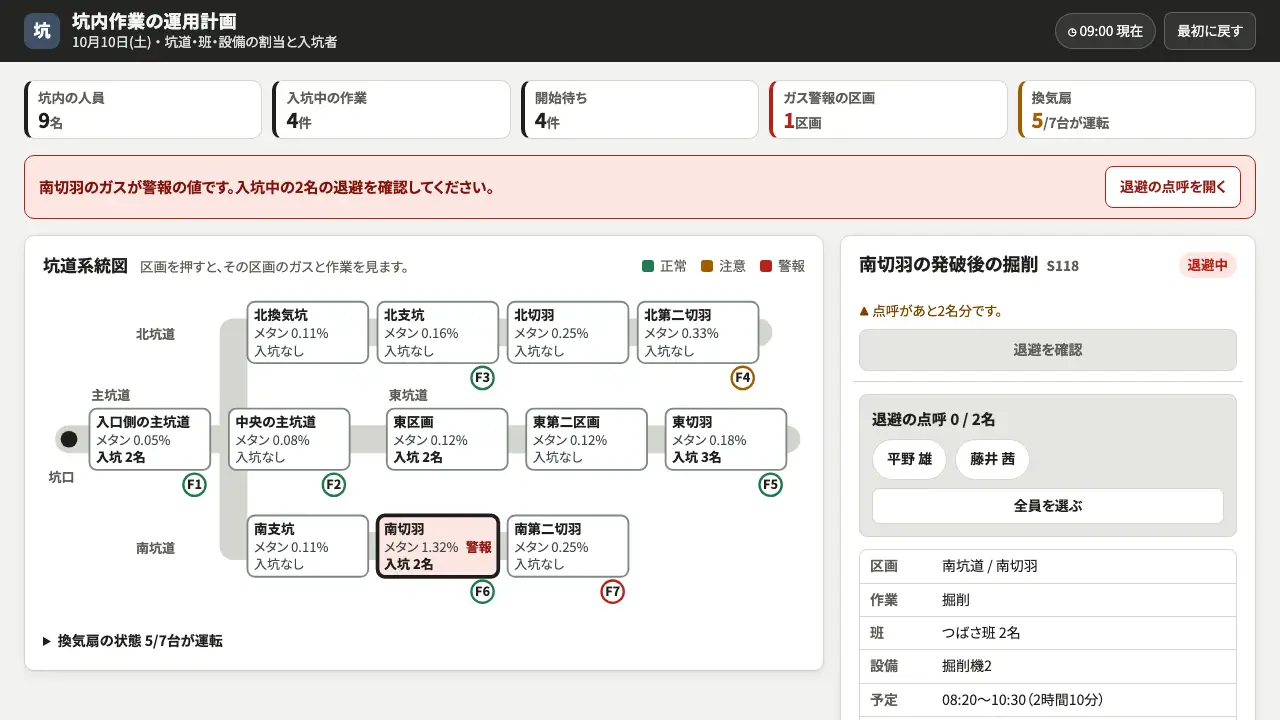
Task: Click the 班 つばさ班 2名 row
Action: click(1047, 633)
